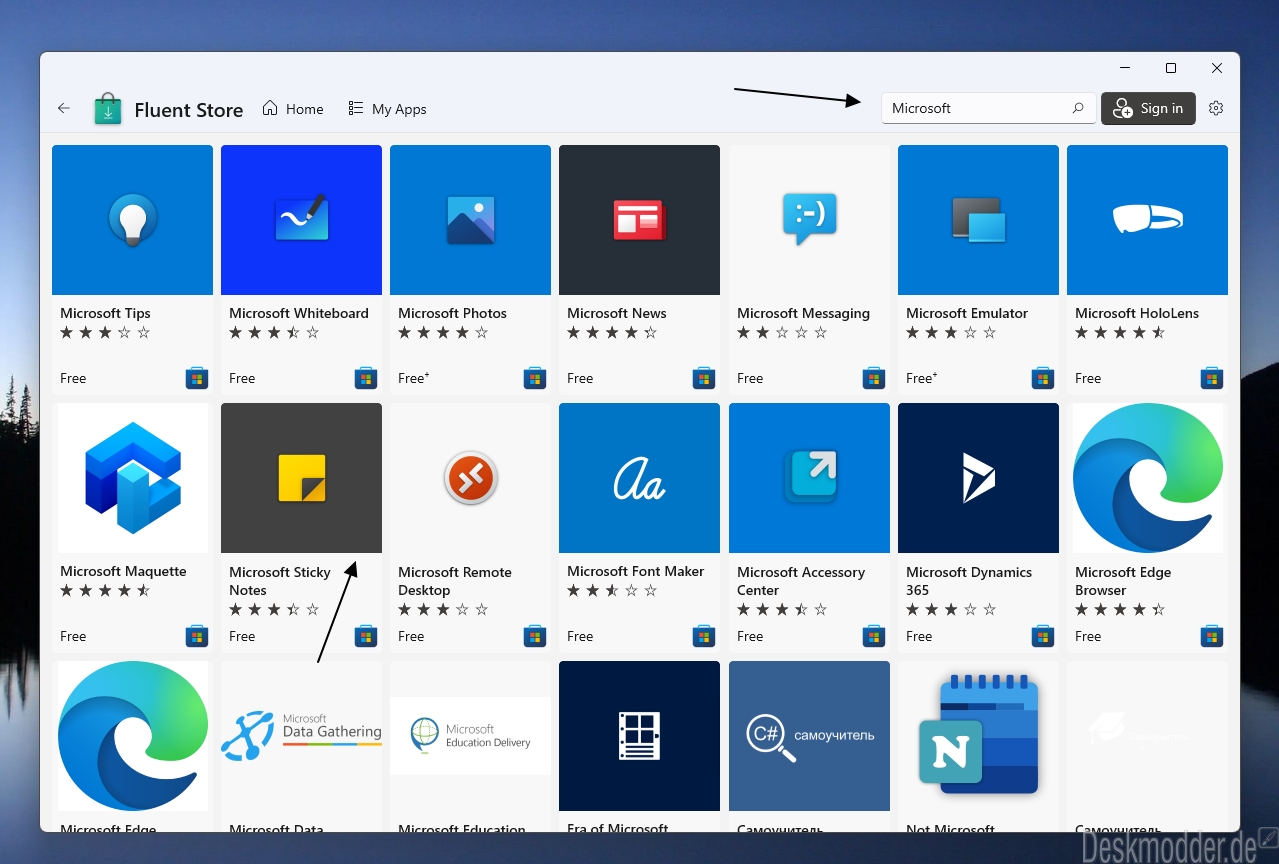Click the search magnifier icon
1279x864 pixels.
tap(1078, 108)
